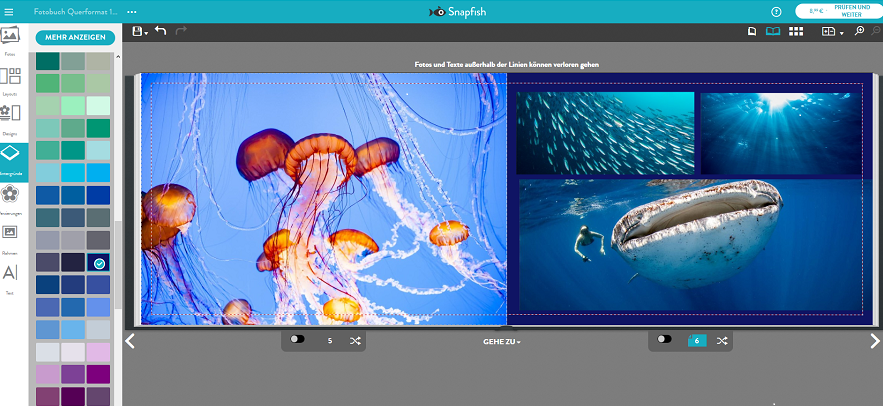Open the Verzierungen flower panel
Image resolution: width=883 pixels, height=406 pixels.
click(10, 200)
